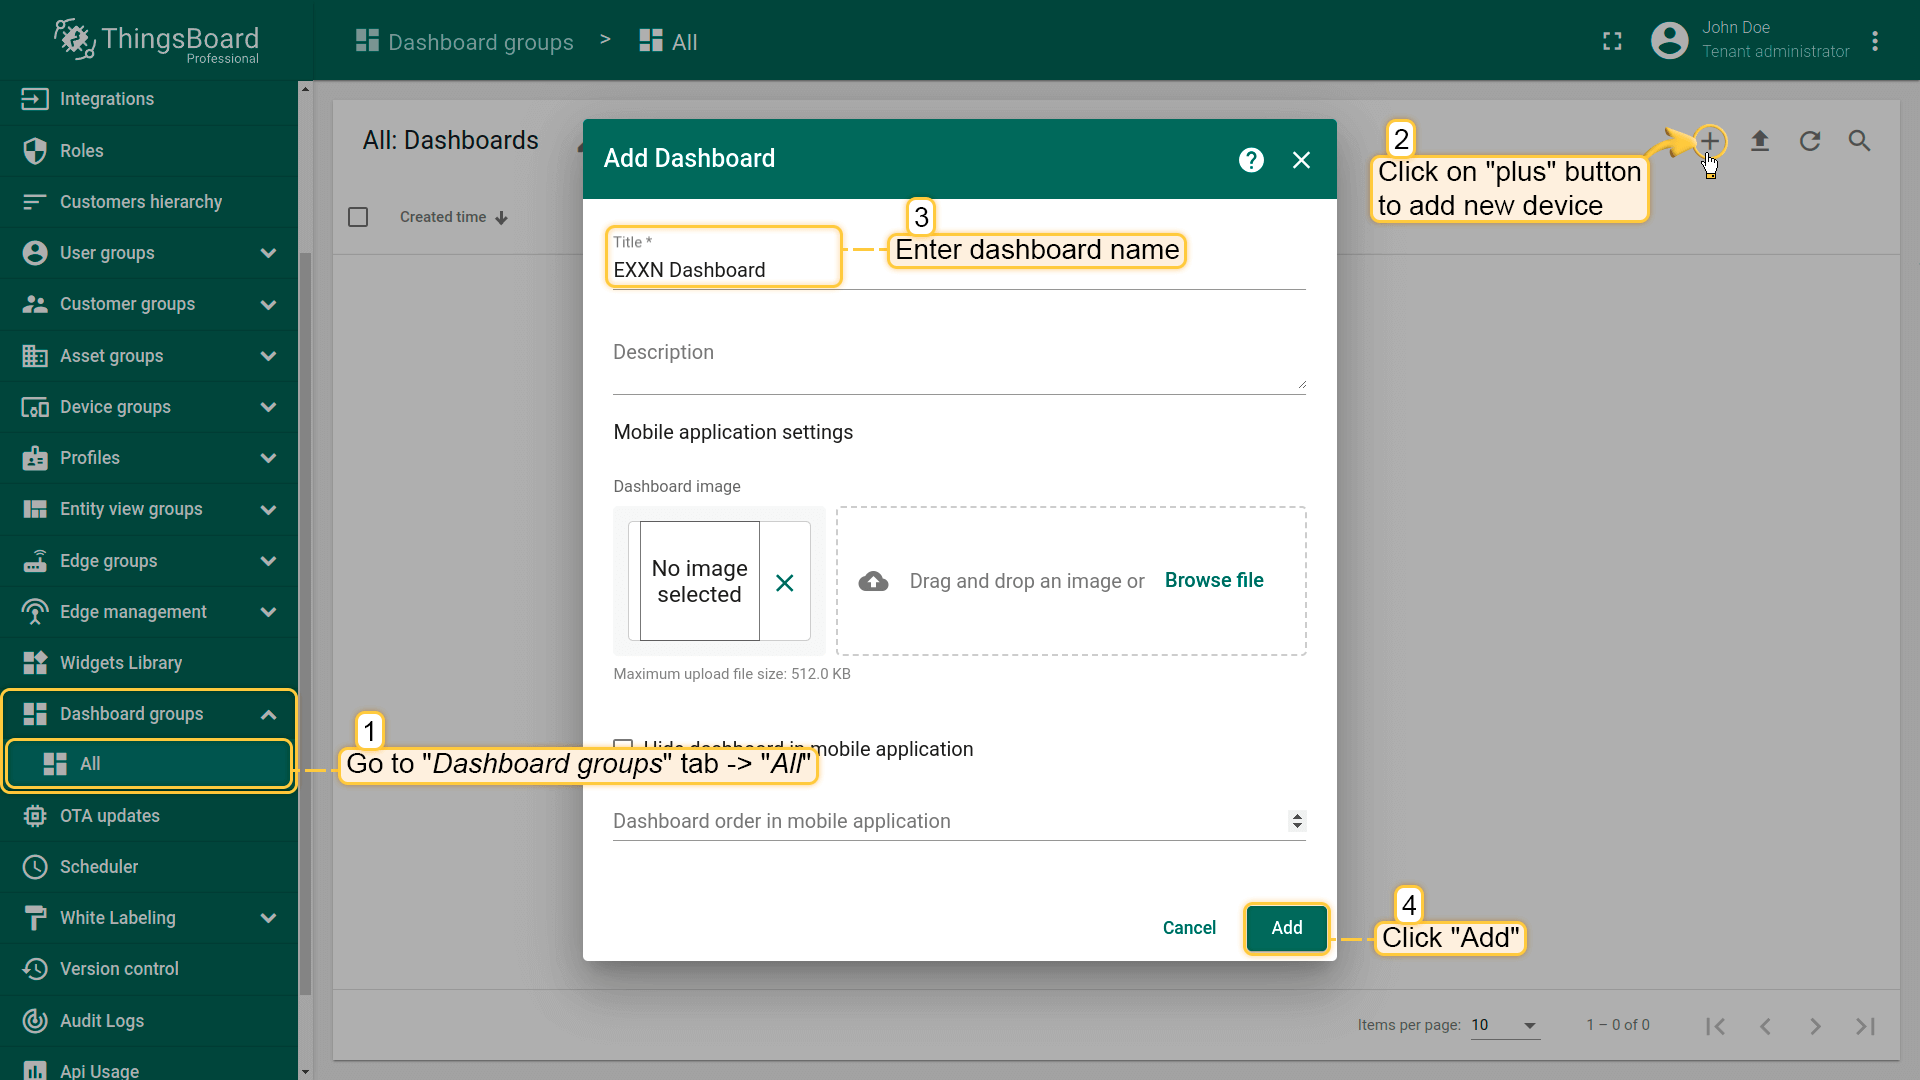Click the Add button

[1286, 928]
